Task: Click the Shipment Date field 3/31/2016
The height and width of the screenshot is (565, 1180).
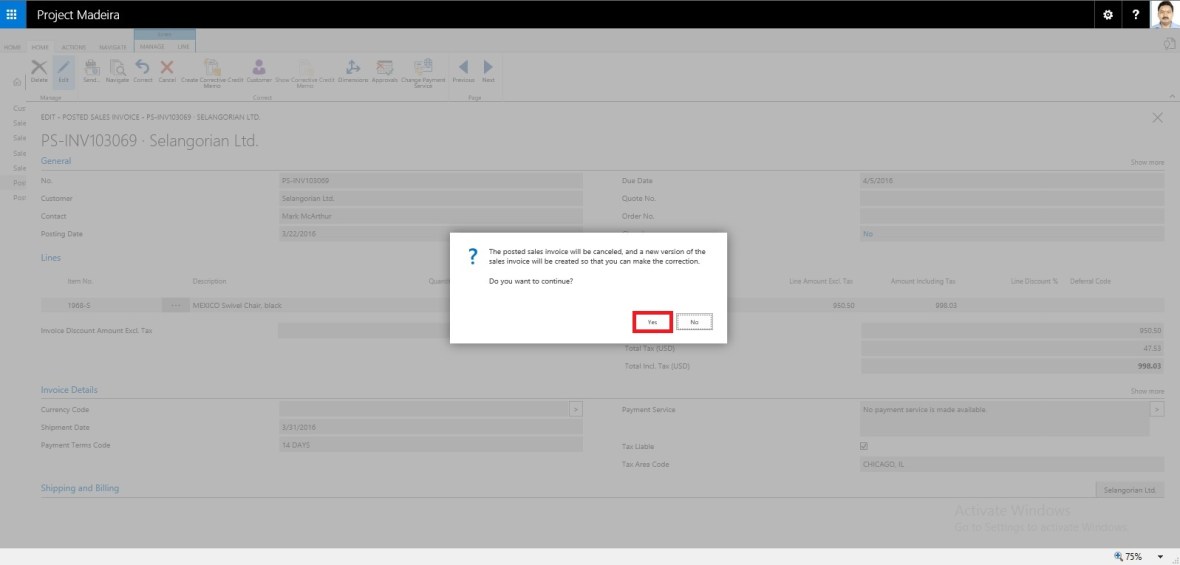Action: [430, 427]
